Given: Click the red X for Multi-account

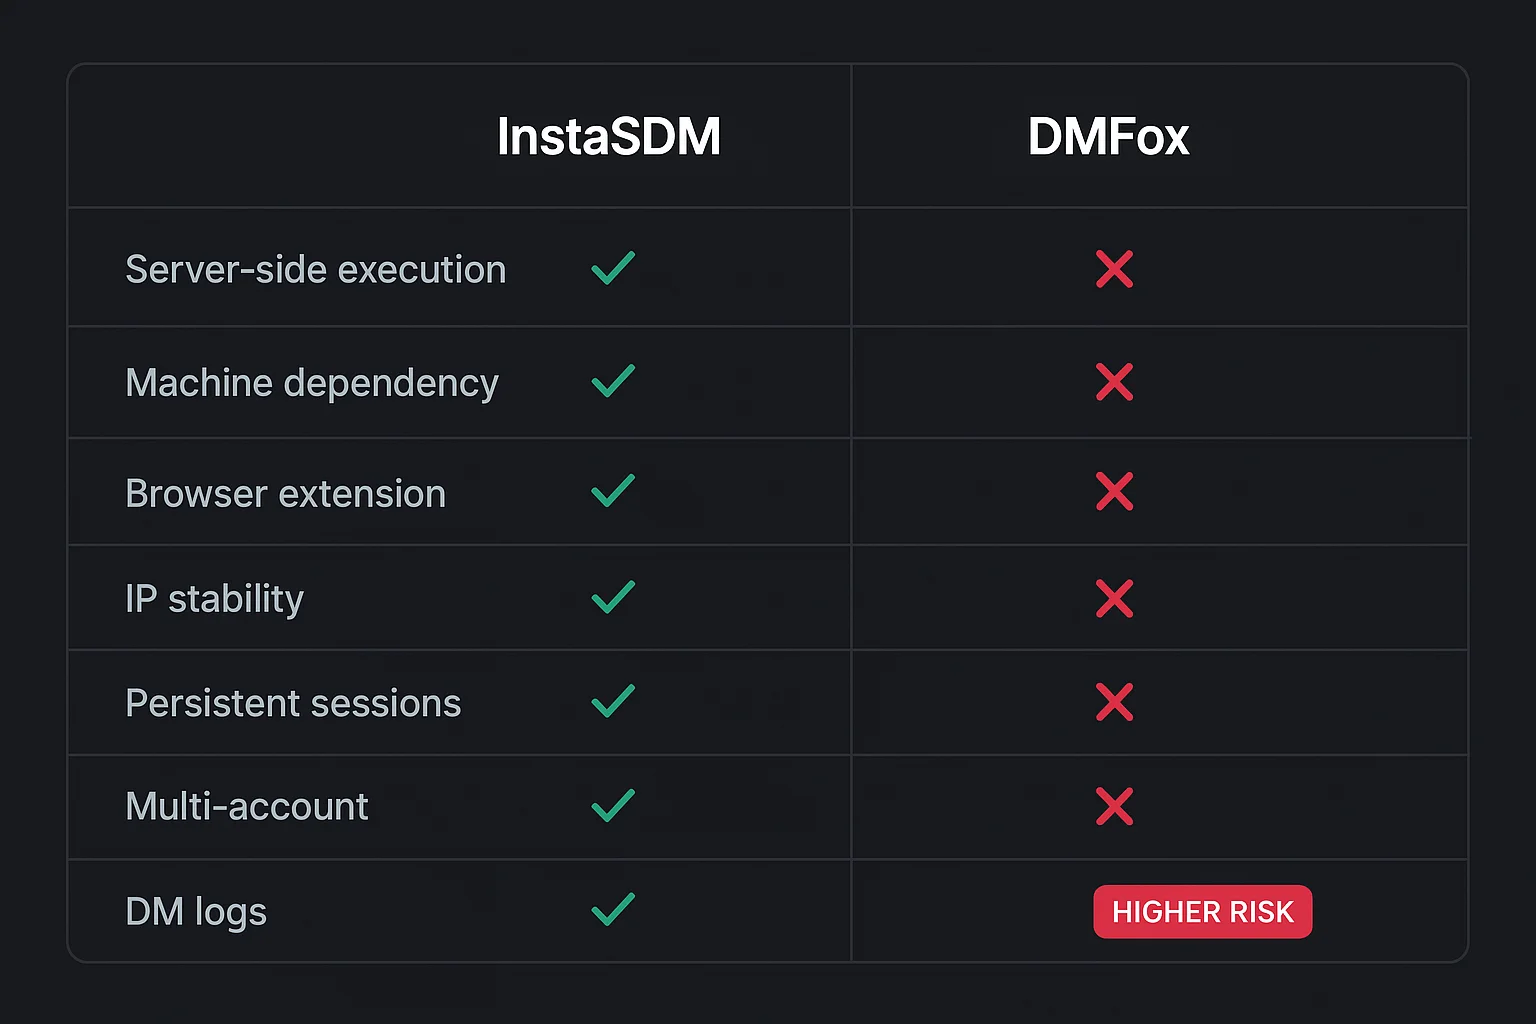Looking at the screenshot, I should coord(1114,806).
